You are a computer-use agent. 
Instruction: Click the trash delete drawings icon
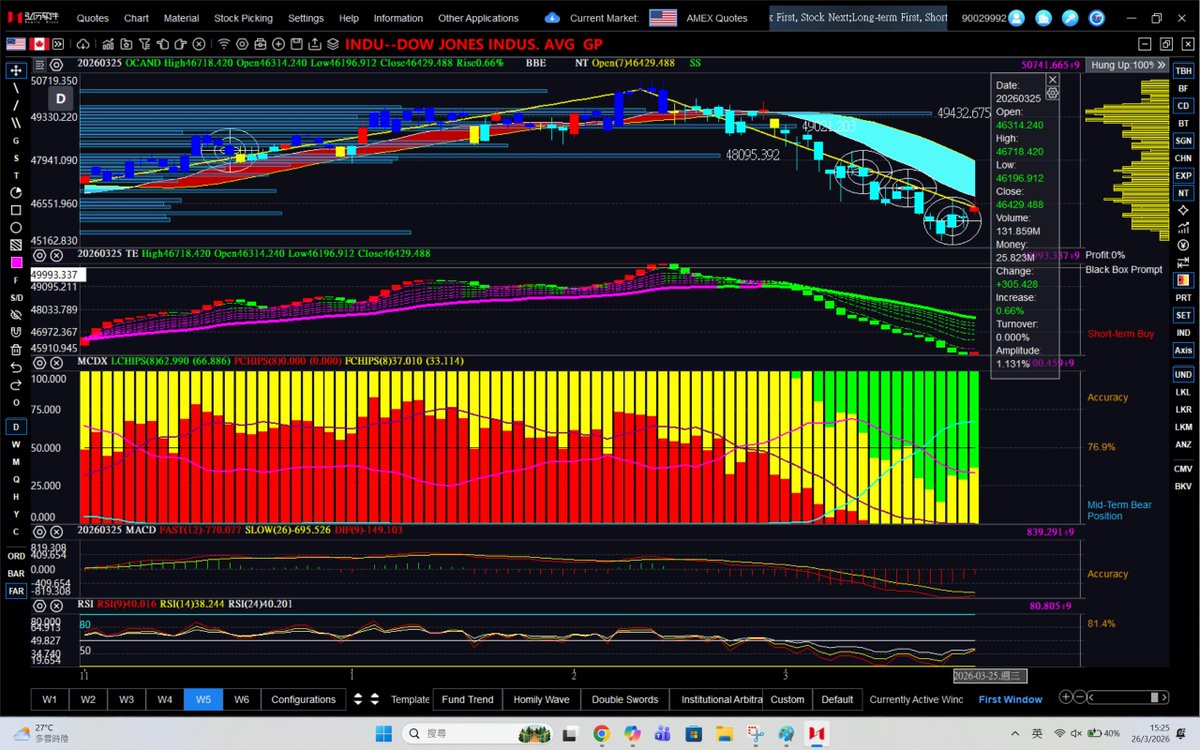pyautogui.click(x=16, y=350)
